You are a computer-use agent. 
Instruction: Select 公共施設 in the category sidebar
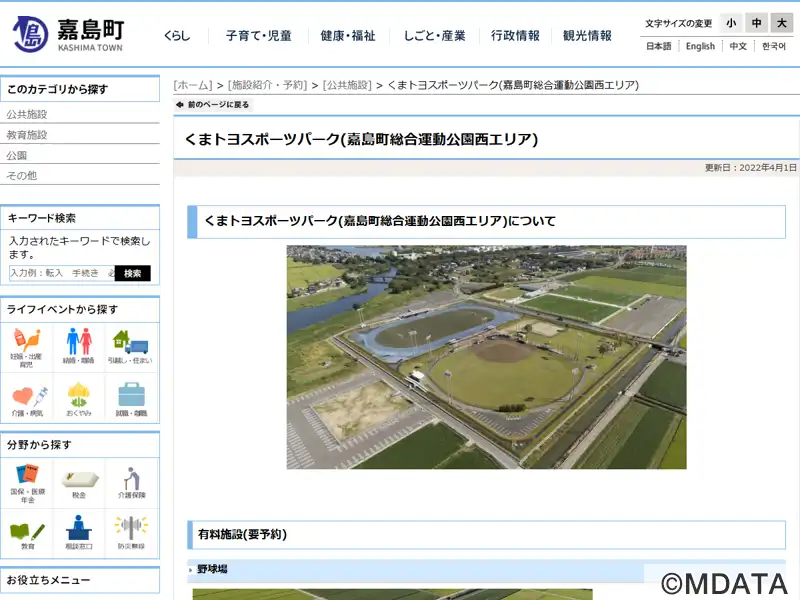point(27,114)
